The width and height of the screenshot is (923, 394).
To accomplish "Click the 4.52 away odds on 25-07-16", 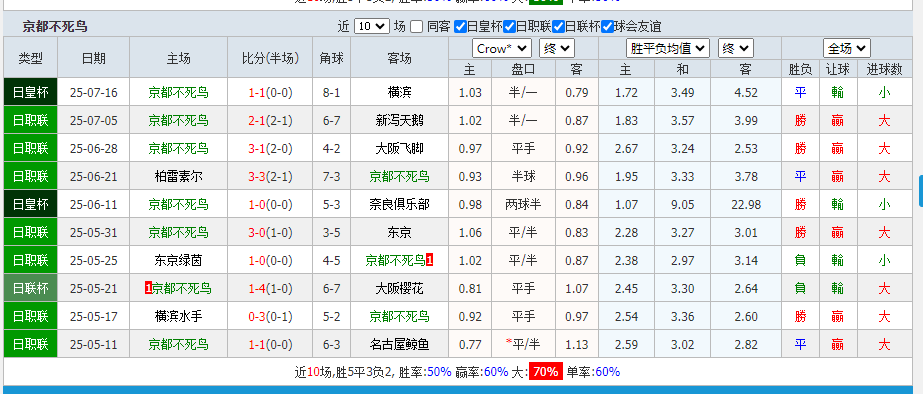I will (745, 92).
